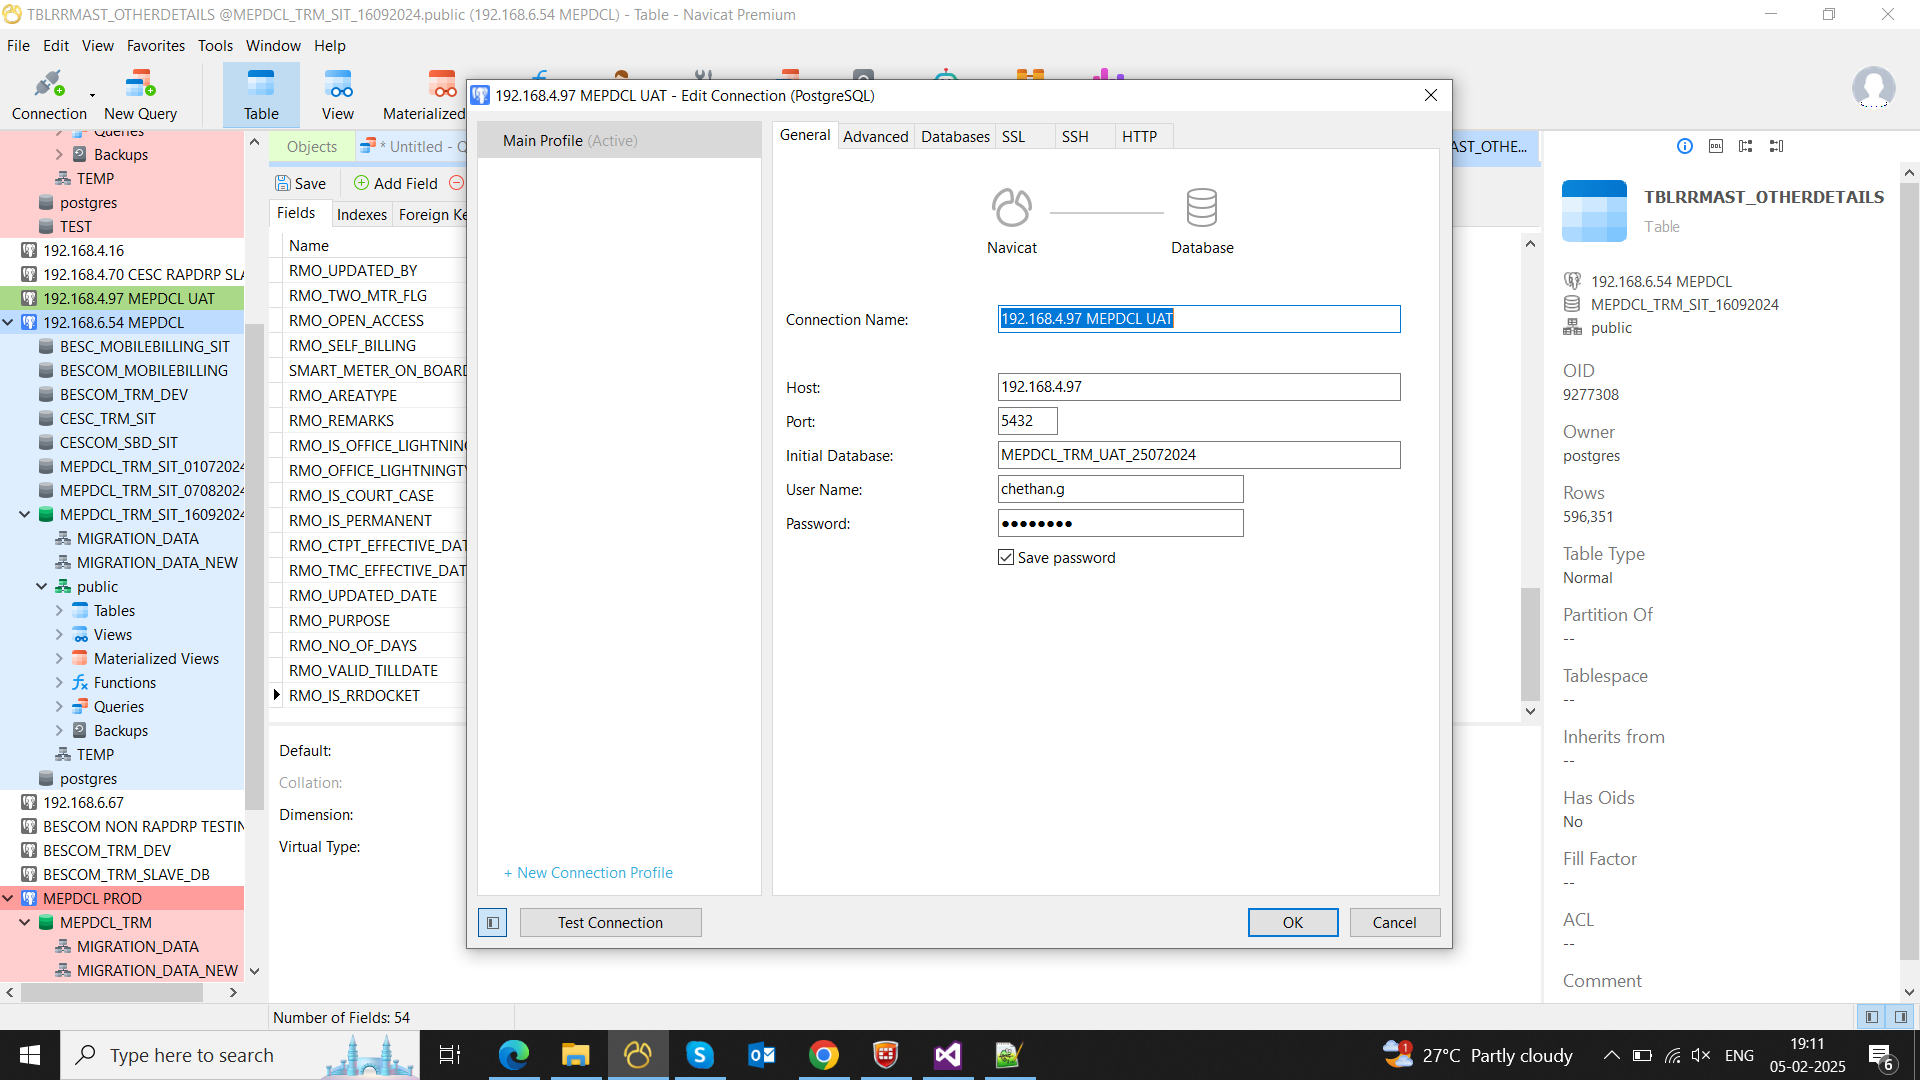This screenshot has width=1920, height=1080.
Task: Collapse the public schema node
Action: coord(42,587)
